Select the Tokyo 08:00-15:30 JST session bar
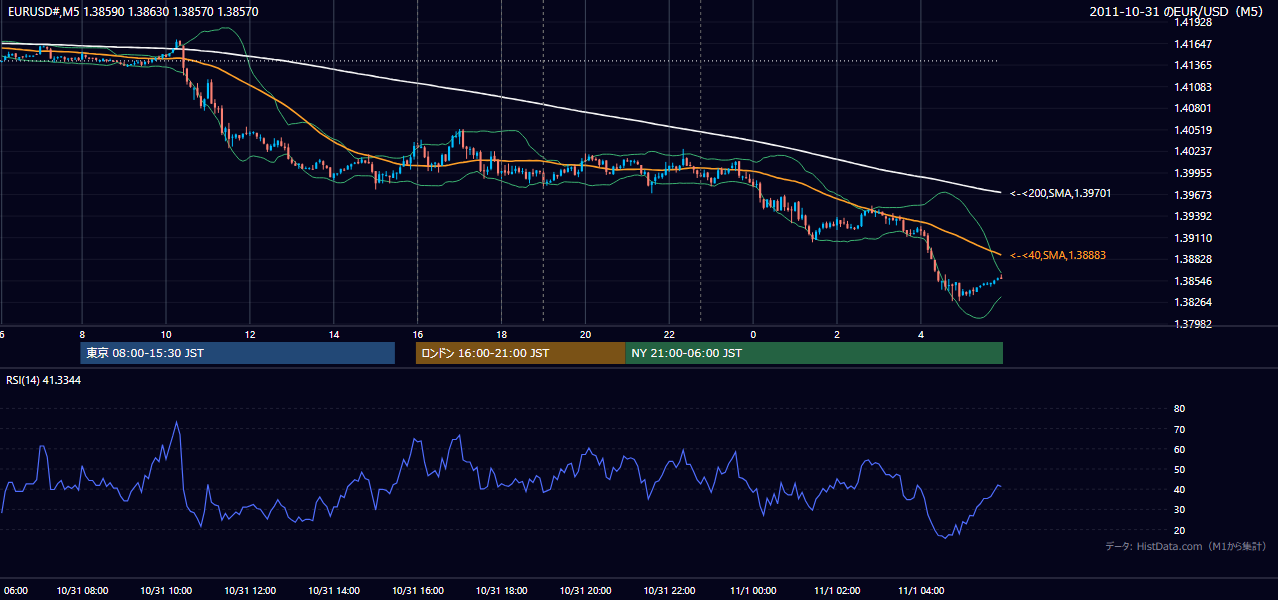The width and height of the screenshot is (1278, 600). click(238, 353)
